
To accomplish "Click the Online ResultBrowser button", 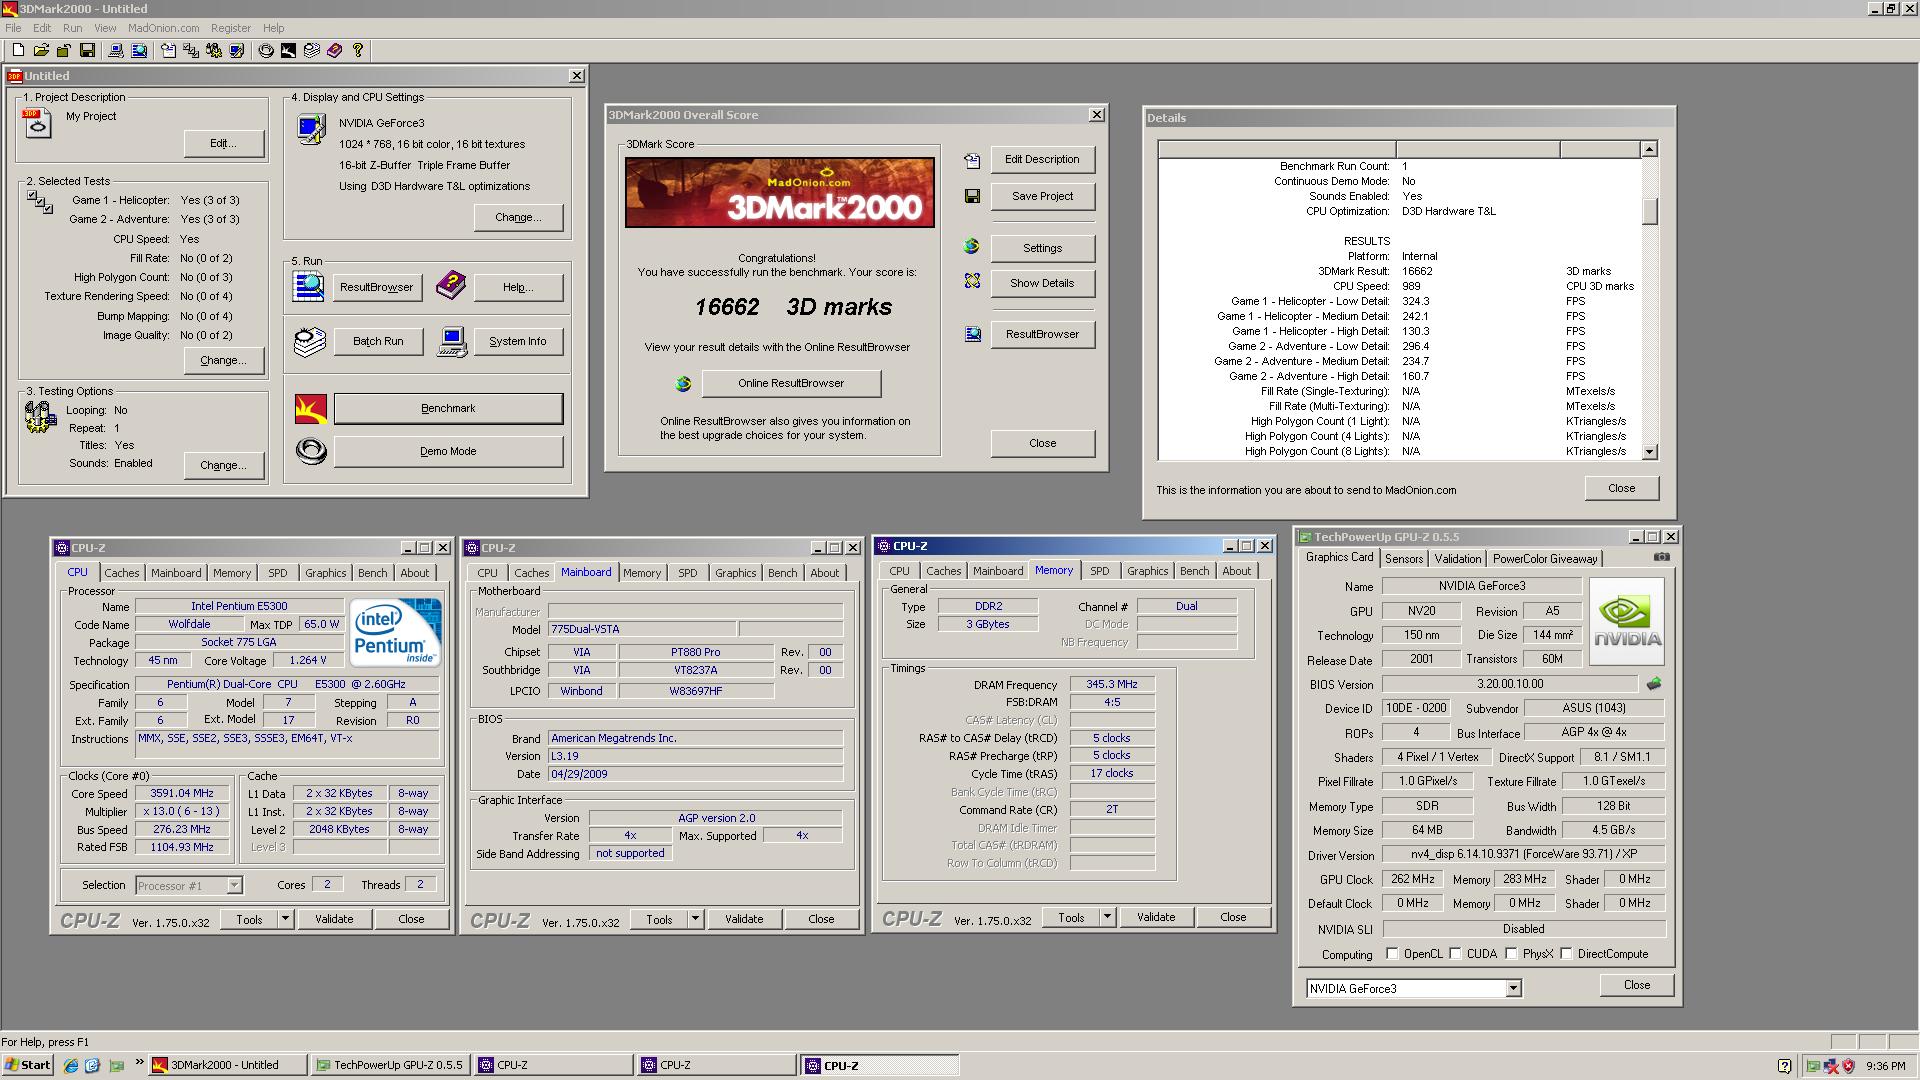I will [x=791, y=383].
